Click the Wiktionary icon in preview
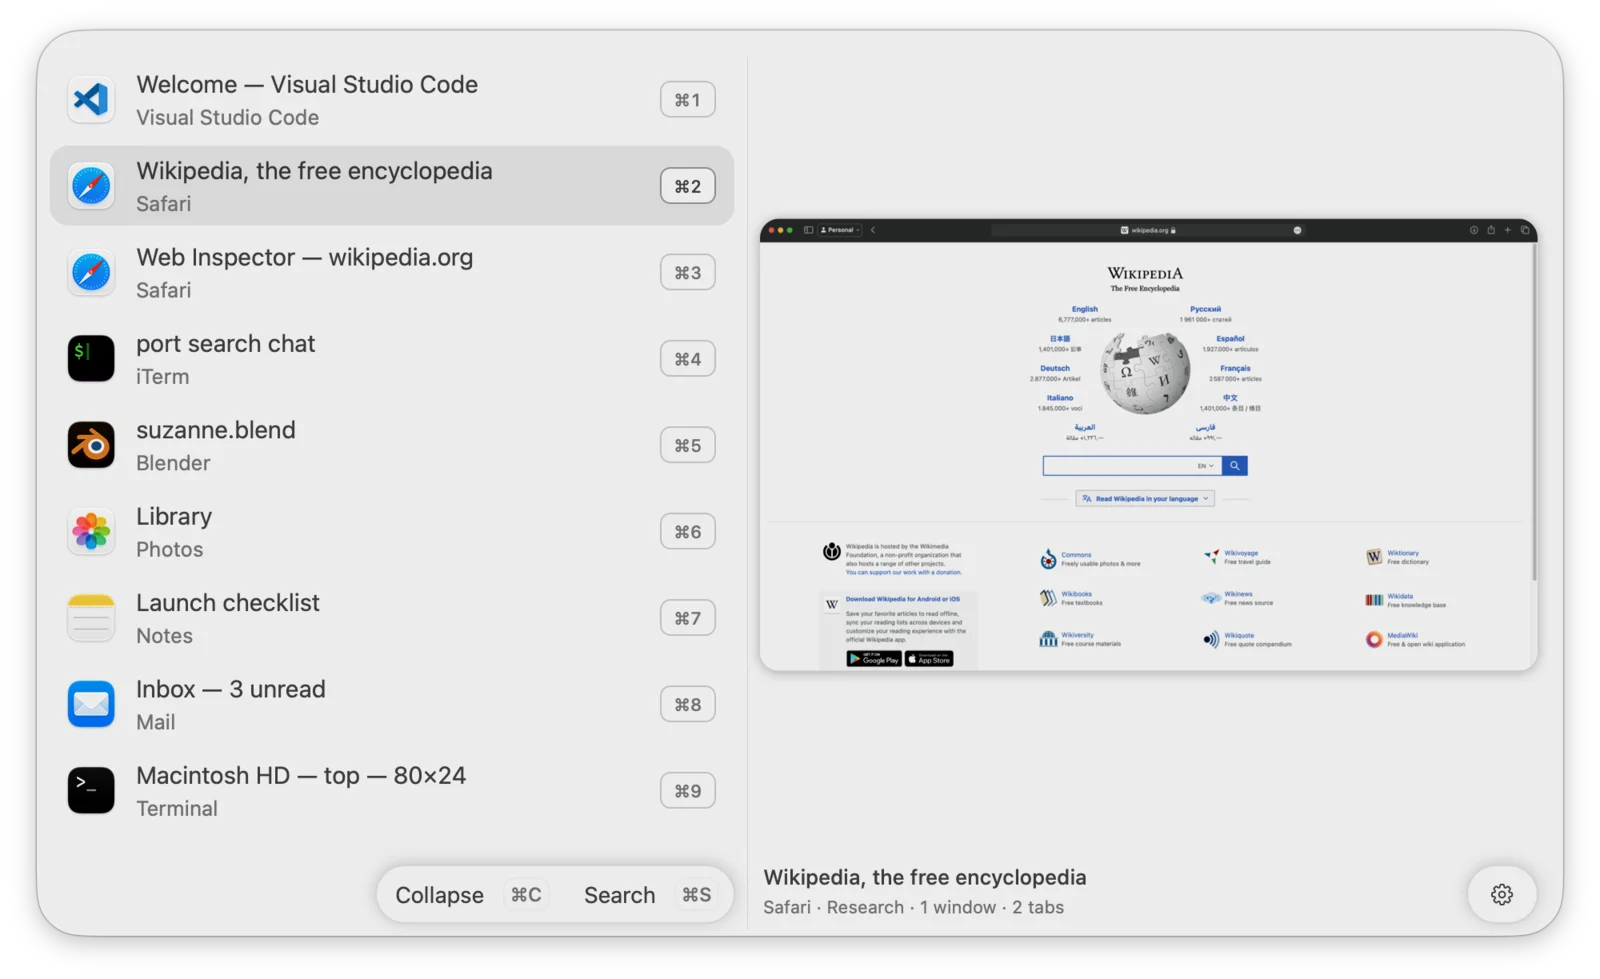1600x979 pixels. [1374, 557]
